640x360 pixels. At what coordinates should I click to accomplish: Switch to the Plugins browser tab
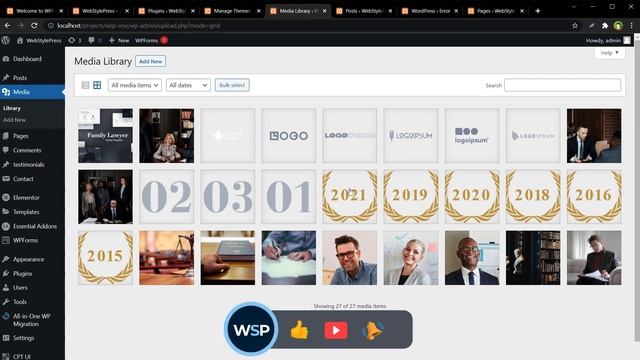166,11
